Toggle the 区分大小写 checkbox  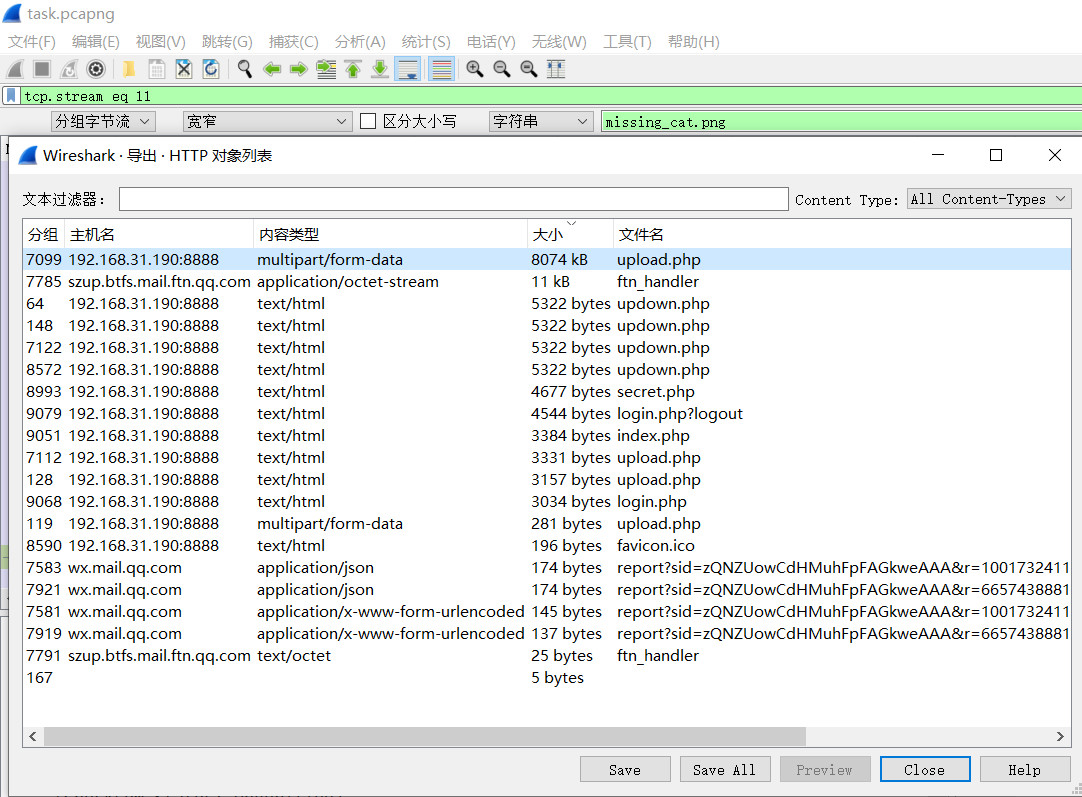coord(368,121)
